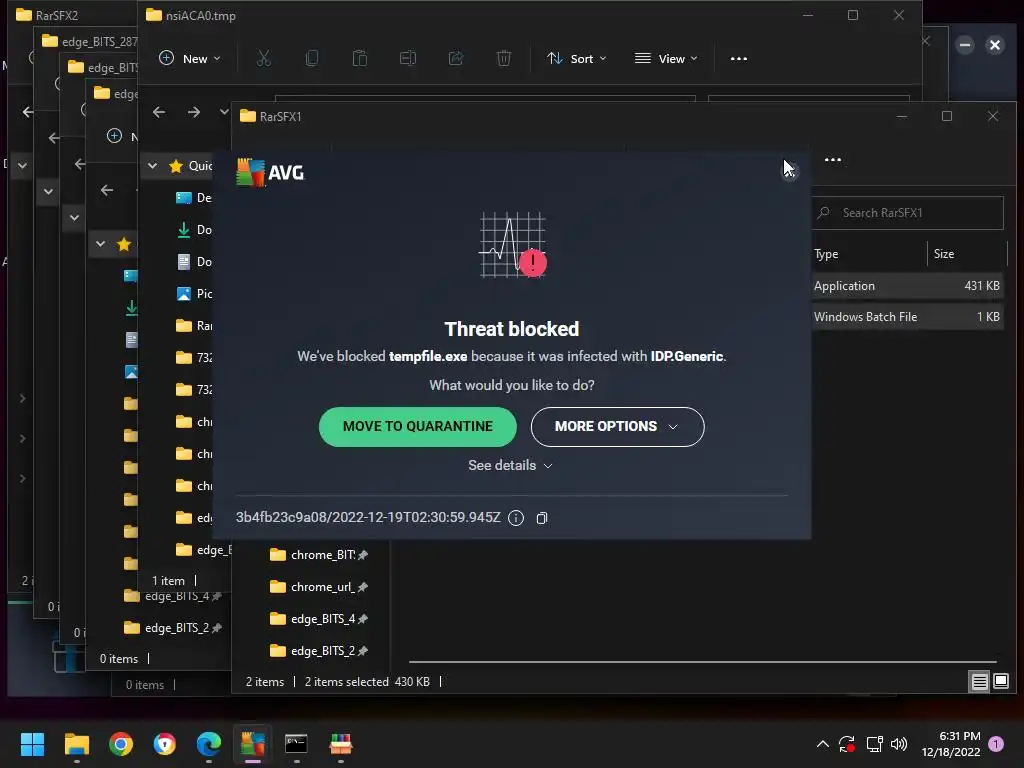The height and width of the screenshot is (768, 1024).
Task: Open AVG app from taskbar
Action: coord(253,744)
